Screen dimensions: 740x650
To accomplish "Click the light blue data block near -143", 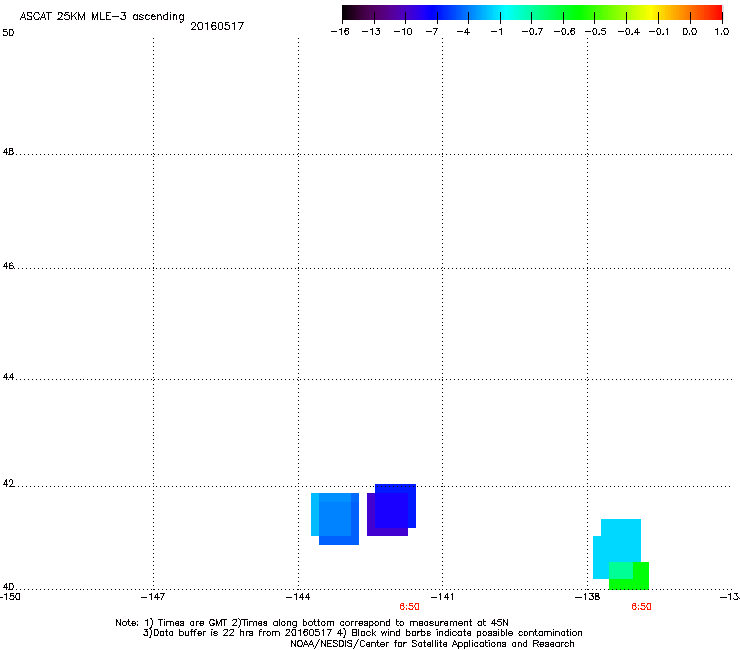I will (335, 518).
